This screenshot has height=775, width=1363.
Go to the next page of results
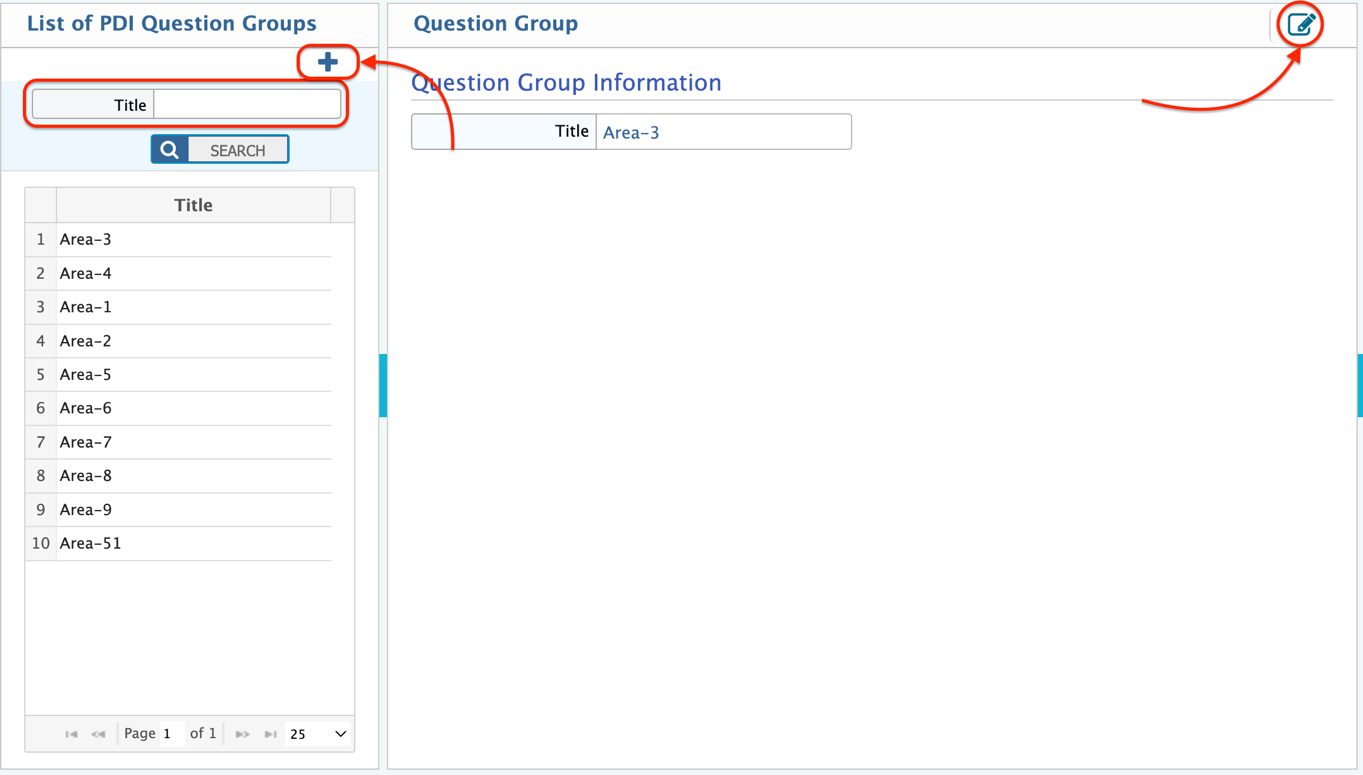(242, 734)
